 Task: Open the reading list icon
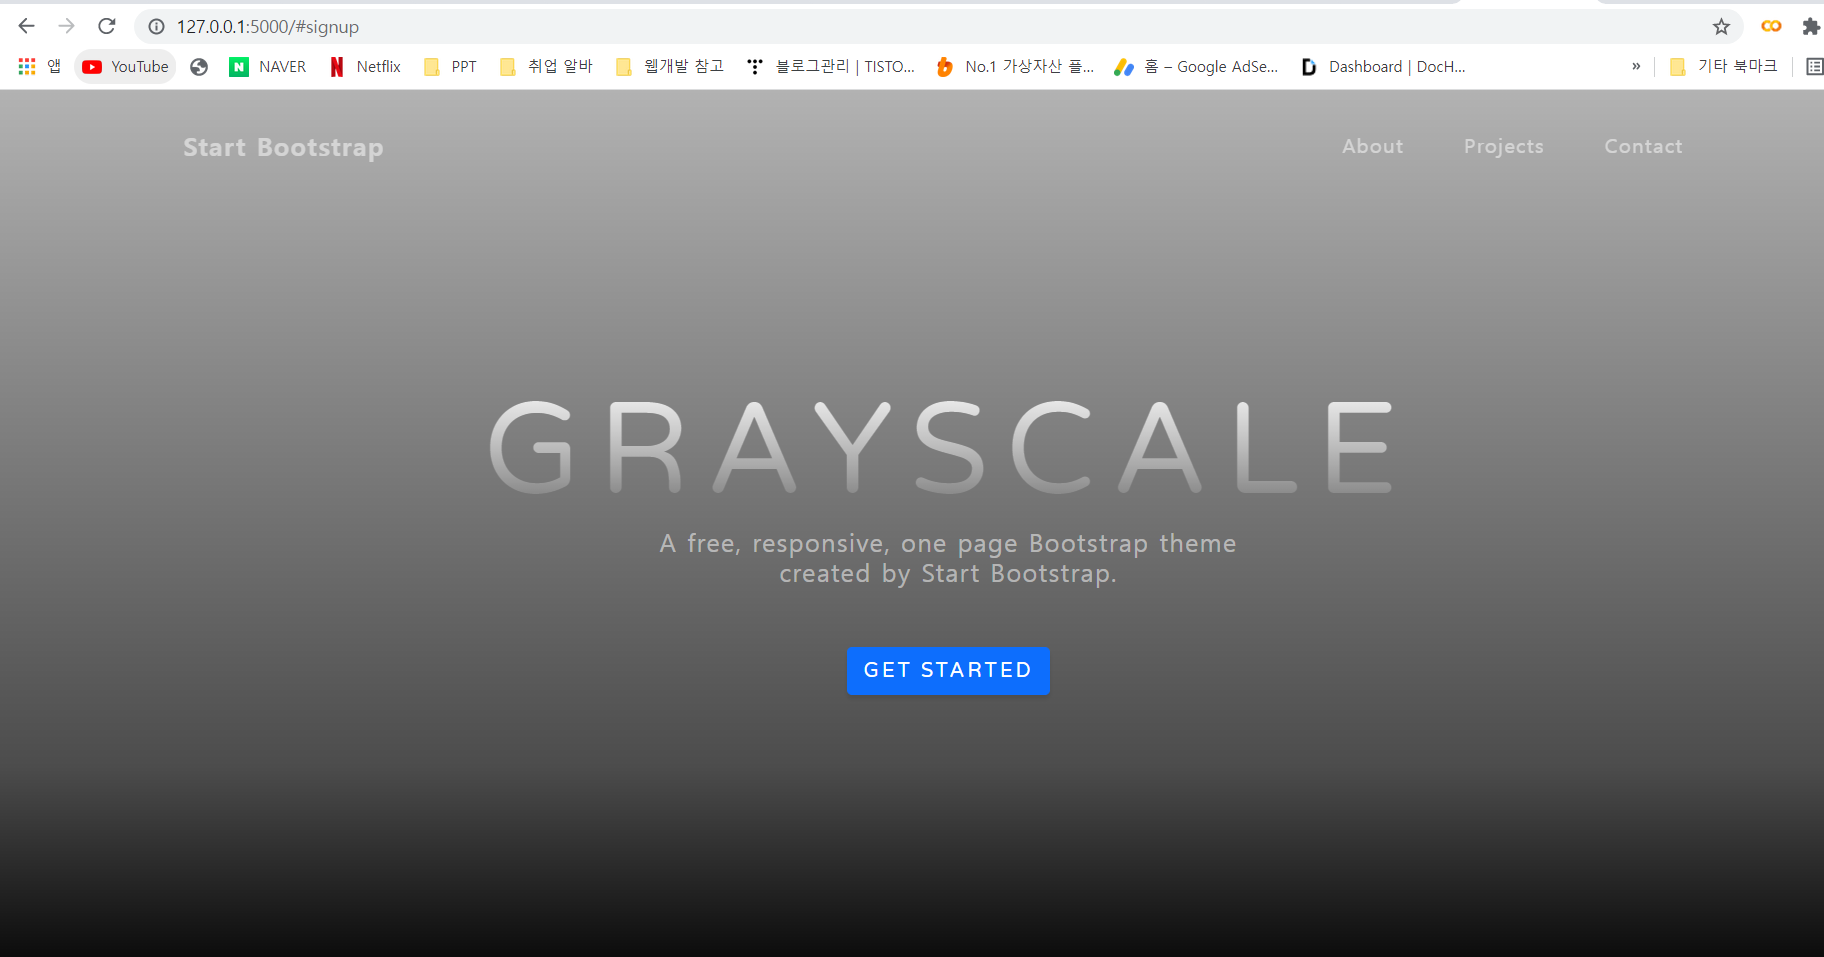pos(1813,66)
